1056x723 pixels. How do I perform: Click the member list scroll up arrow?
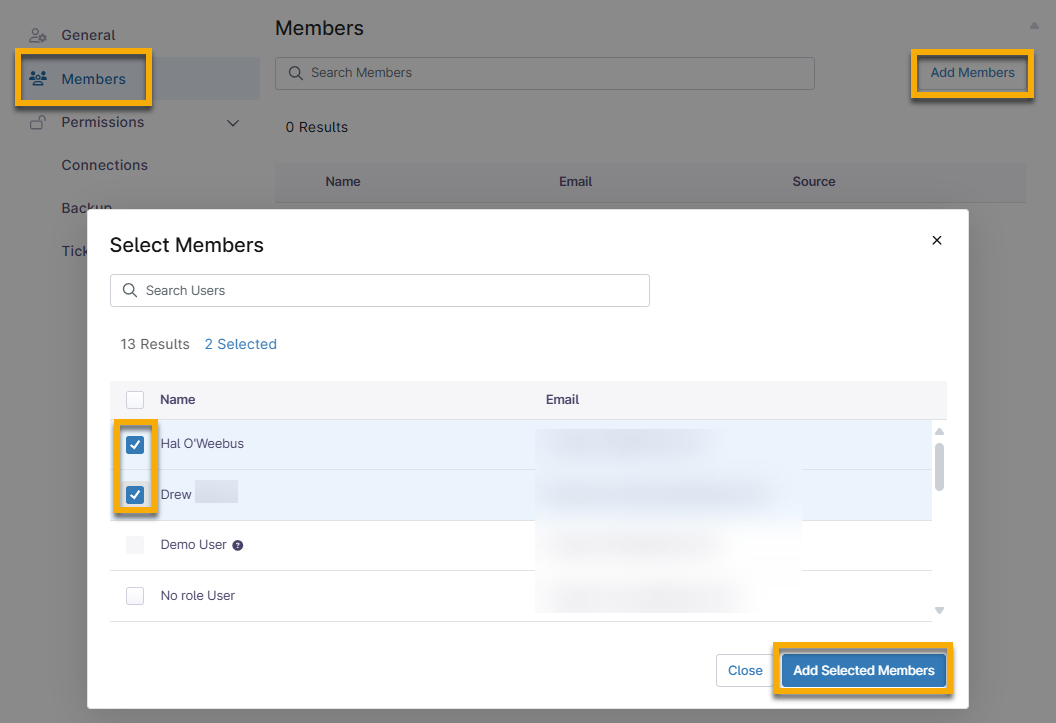[x=939, y=432]
